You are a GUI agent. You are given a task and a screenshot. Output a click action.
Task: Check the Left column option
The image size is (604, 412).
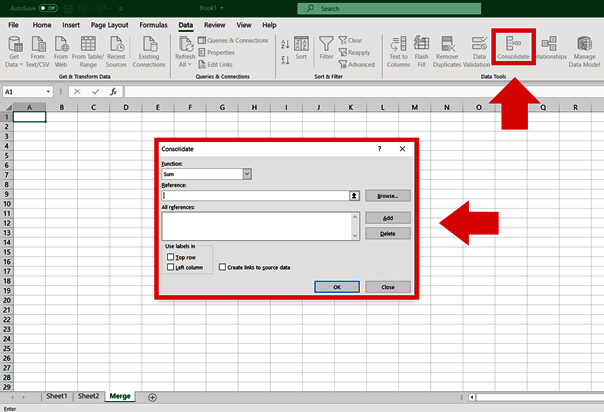coord(171,267)
